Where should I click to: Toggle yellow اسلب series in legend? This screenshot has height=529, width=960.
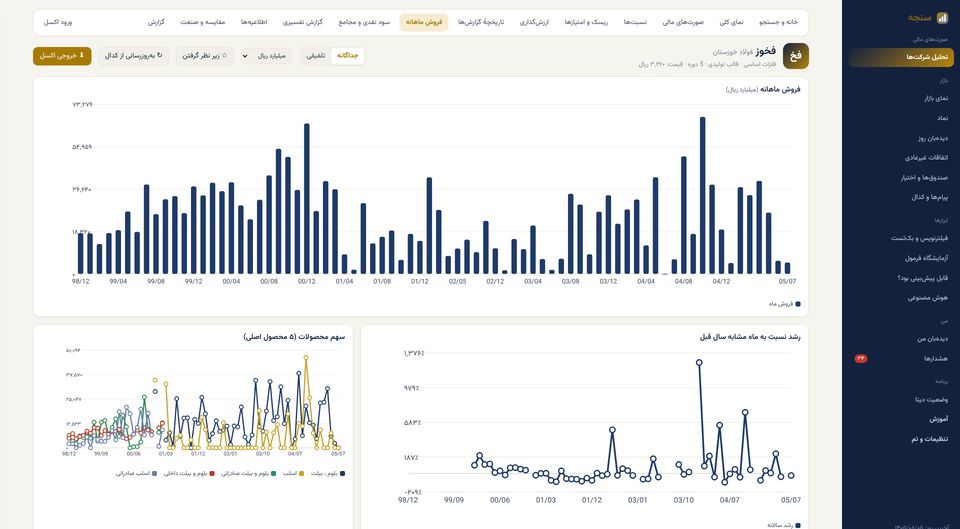(293, 473)
